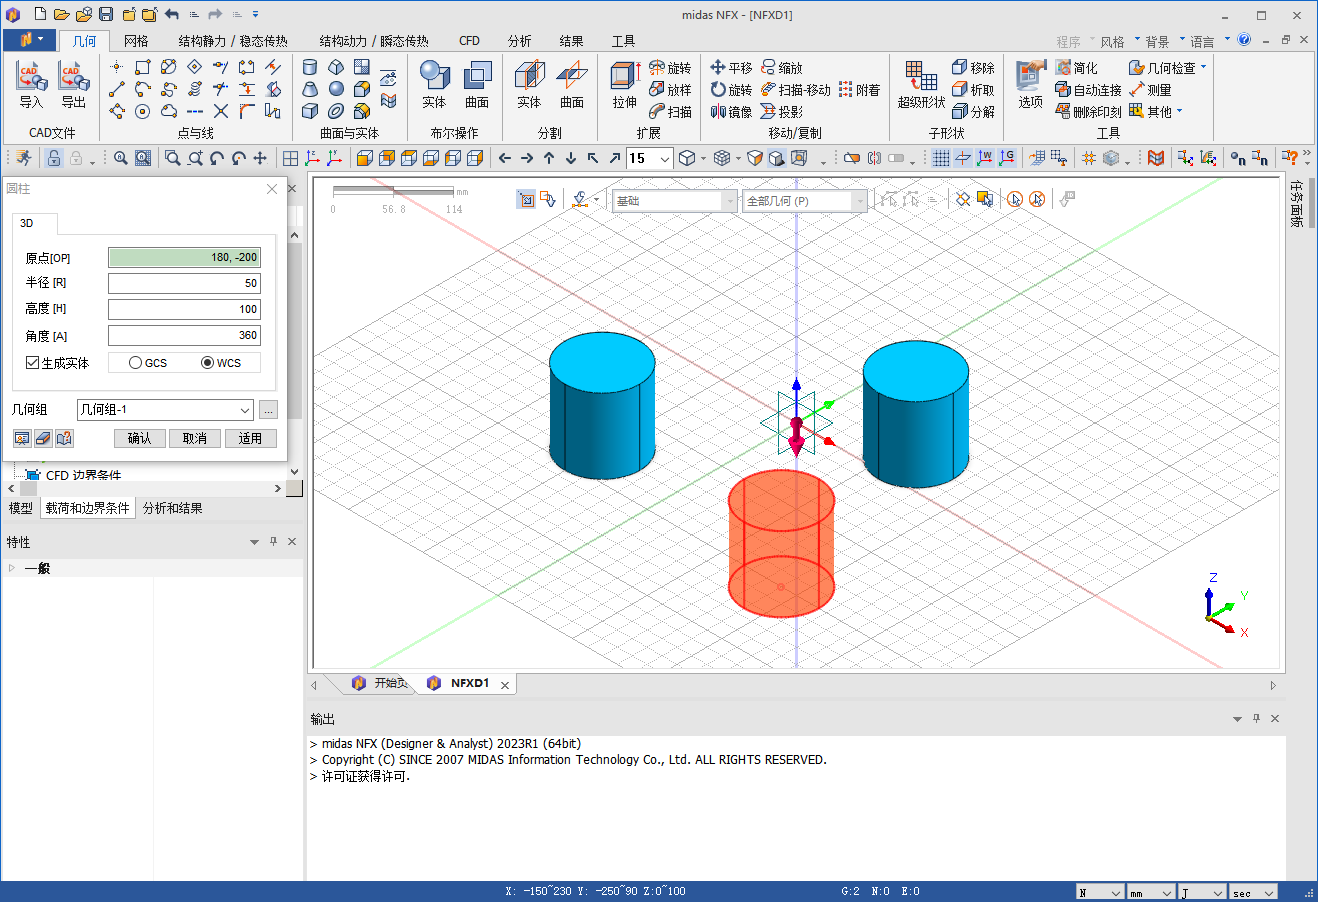This screenshot has height=902, width=1318.
Task: Expand the 其他 tools dropdown
Action: pyautogui.click(x=1179, y=112)
